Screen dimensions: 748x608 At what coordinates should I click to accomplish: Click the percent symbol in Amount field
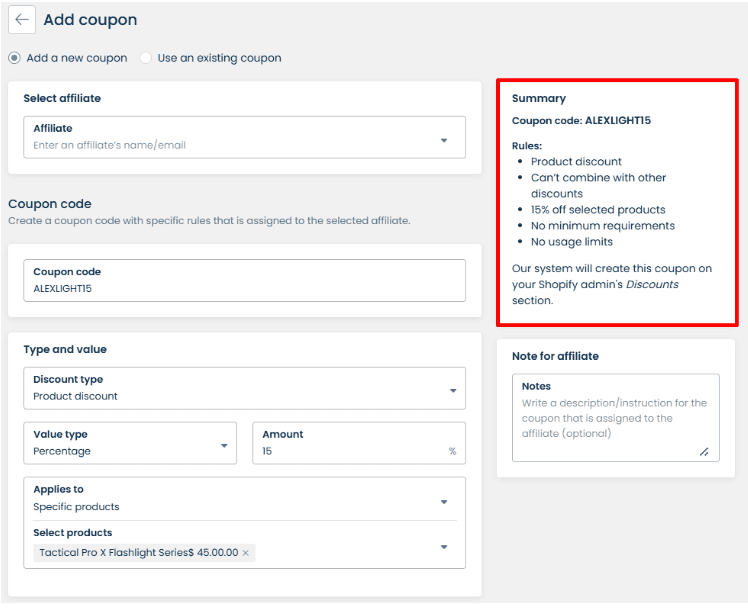pos(452,451)
